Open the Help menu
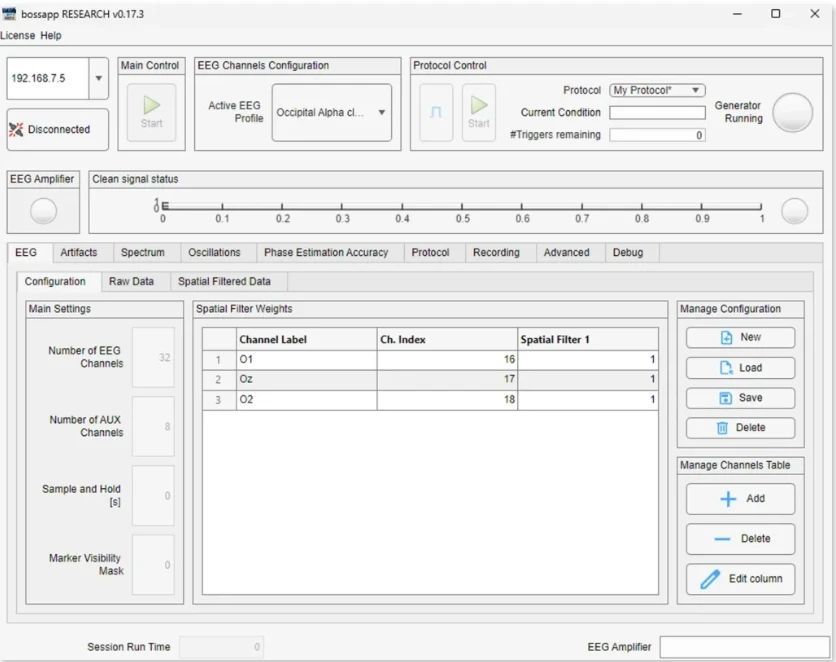This screenshot has width=836, height=662. pos(50,35)
